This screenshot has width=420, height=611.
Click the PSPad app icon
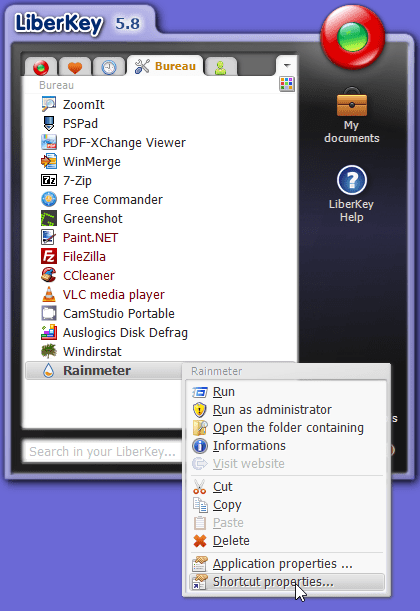click(x=49, y=124)
